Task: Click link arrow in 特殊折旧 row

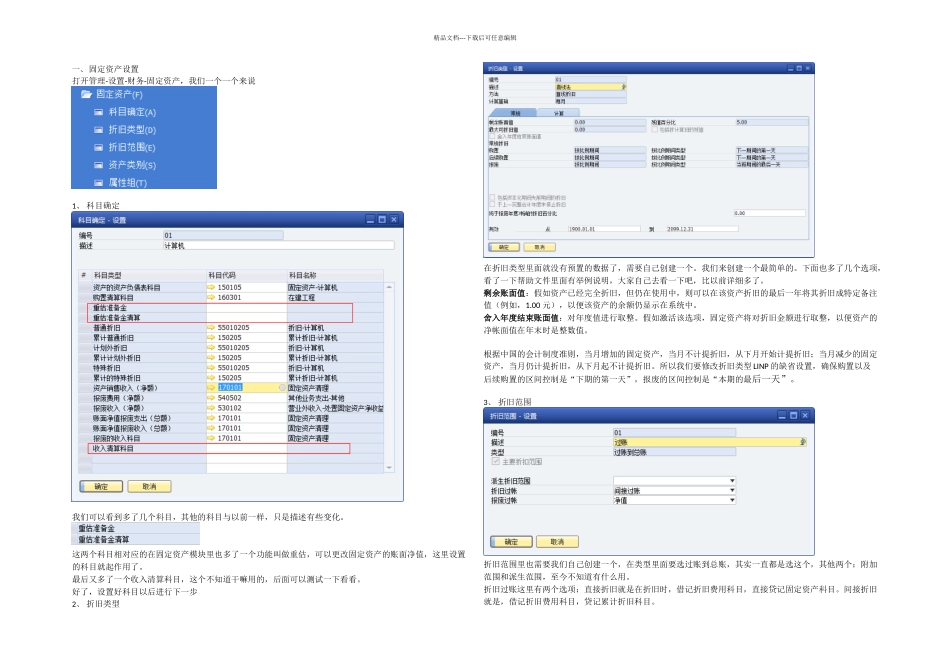Action: [x=211, y=367]
